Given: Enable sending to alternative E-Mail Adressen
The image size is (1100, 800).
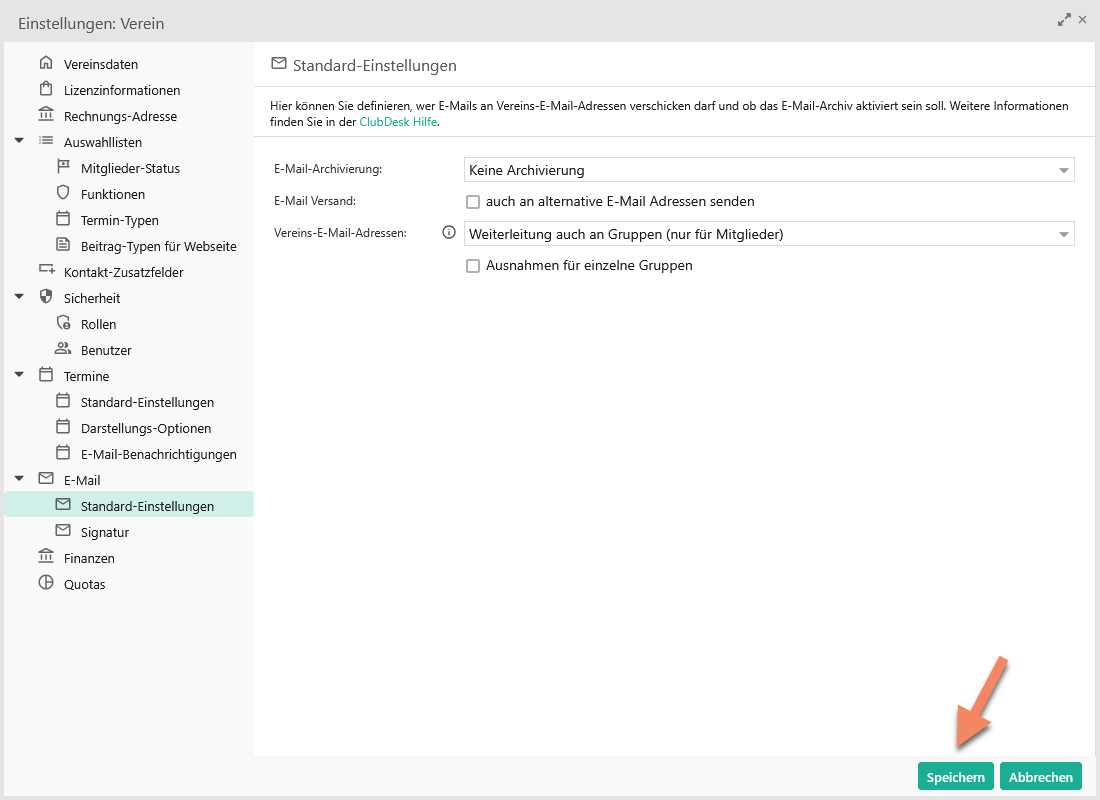Looking at the screenshot, I should [x=473, y=202].
